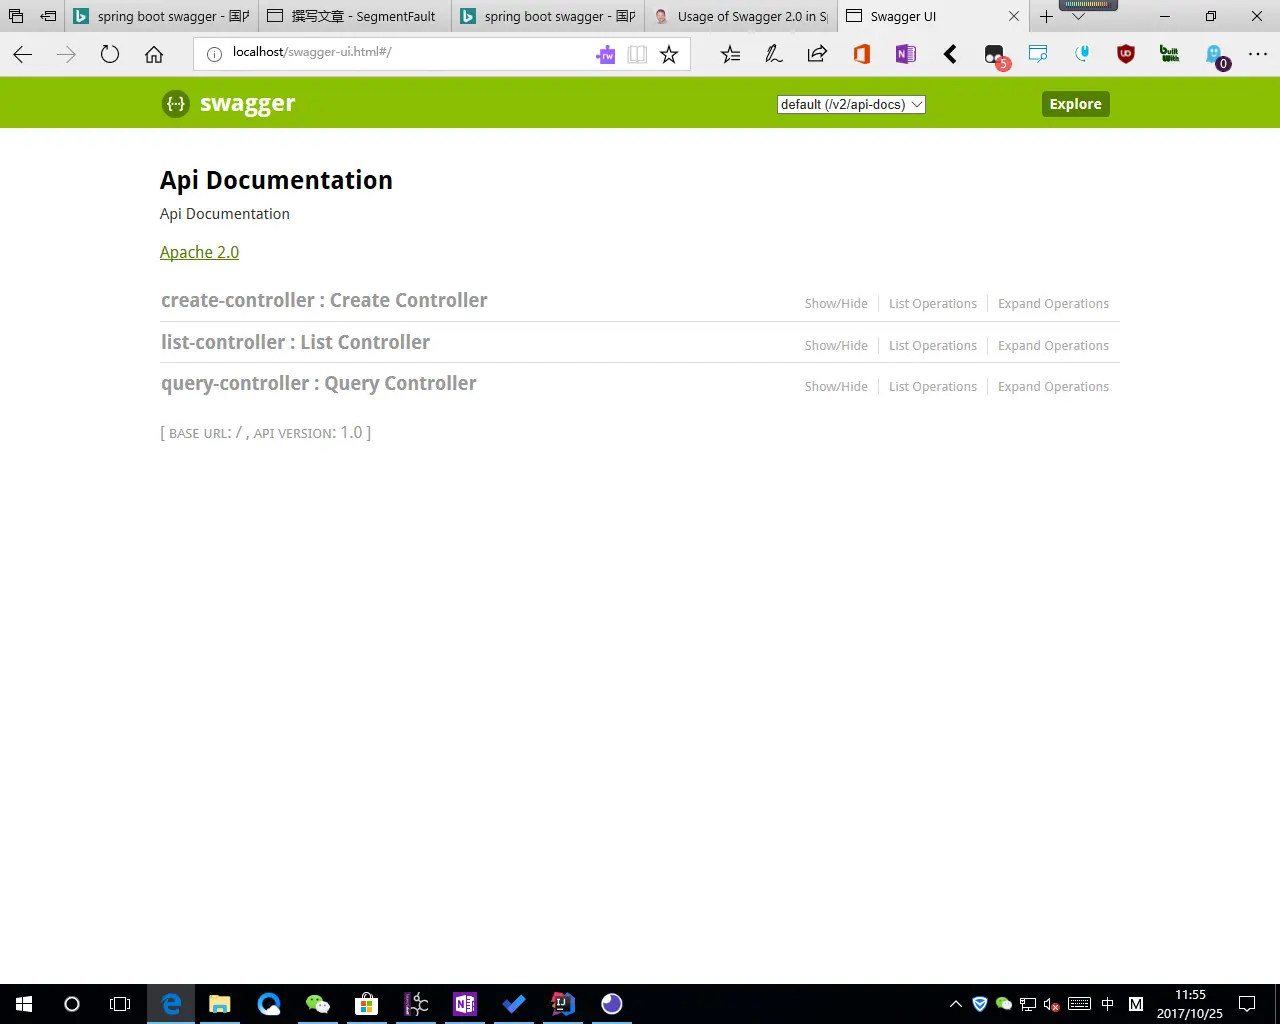The image size is (1280, 1024).
Task: Expand Operations for list-controller
Action: coord(1053,346)
